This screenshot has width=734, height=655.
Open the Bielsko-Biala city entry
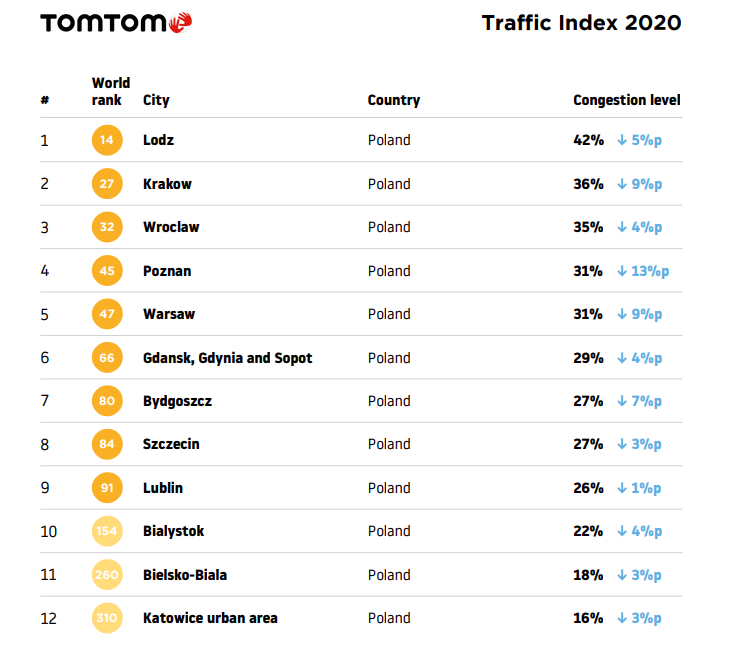pyautogui.click(x=184, y=575)
